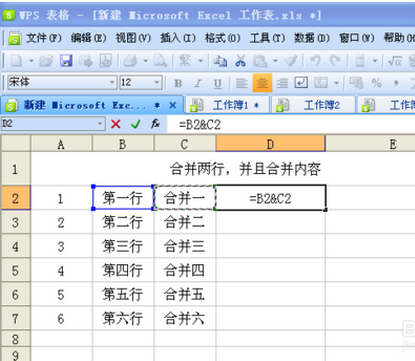Open the 窗口(W) menu
This screenshot has height=361, width=415.
[357, 38]
